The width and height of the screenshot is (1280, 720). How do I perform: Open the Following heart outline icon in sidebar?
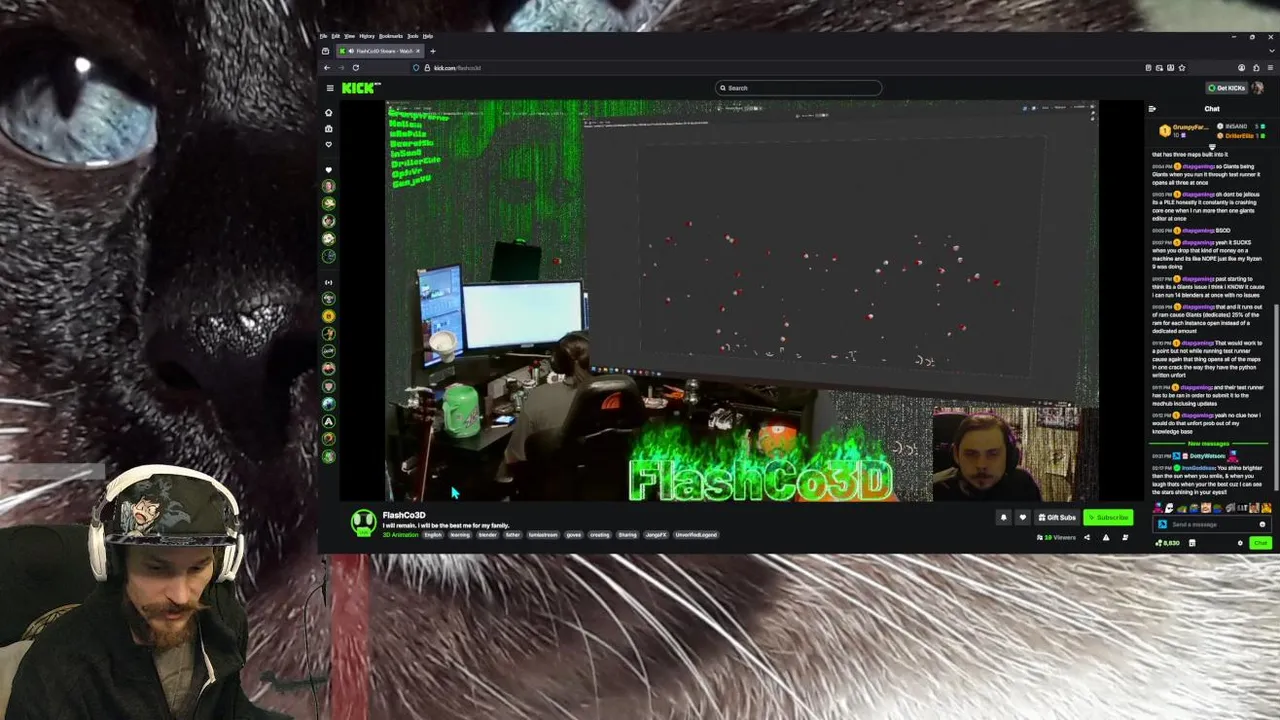click(x=328, y=144)
